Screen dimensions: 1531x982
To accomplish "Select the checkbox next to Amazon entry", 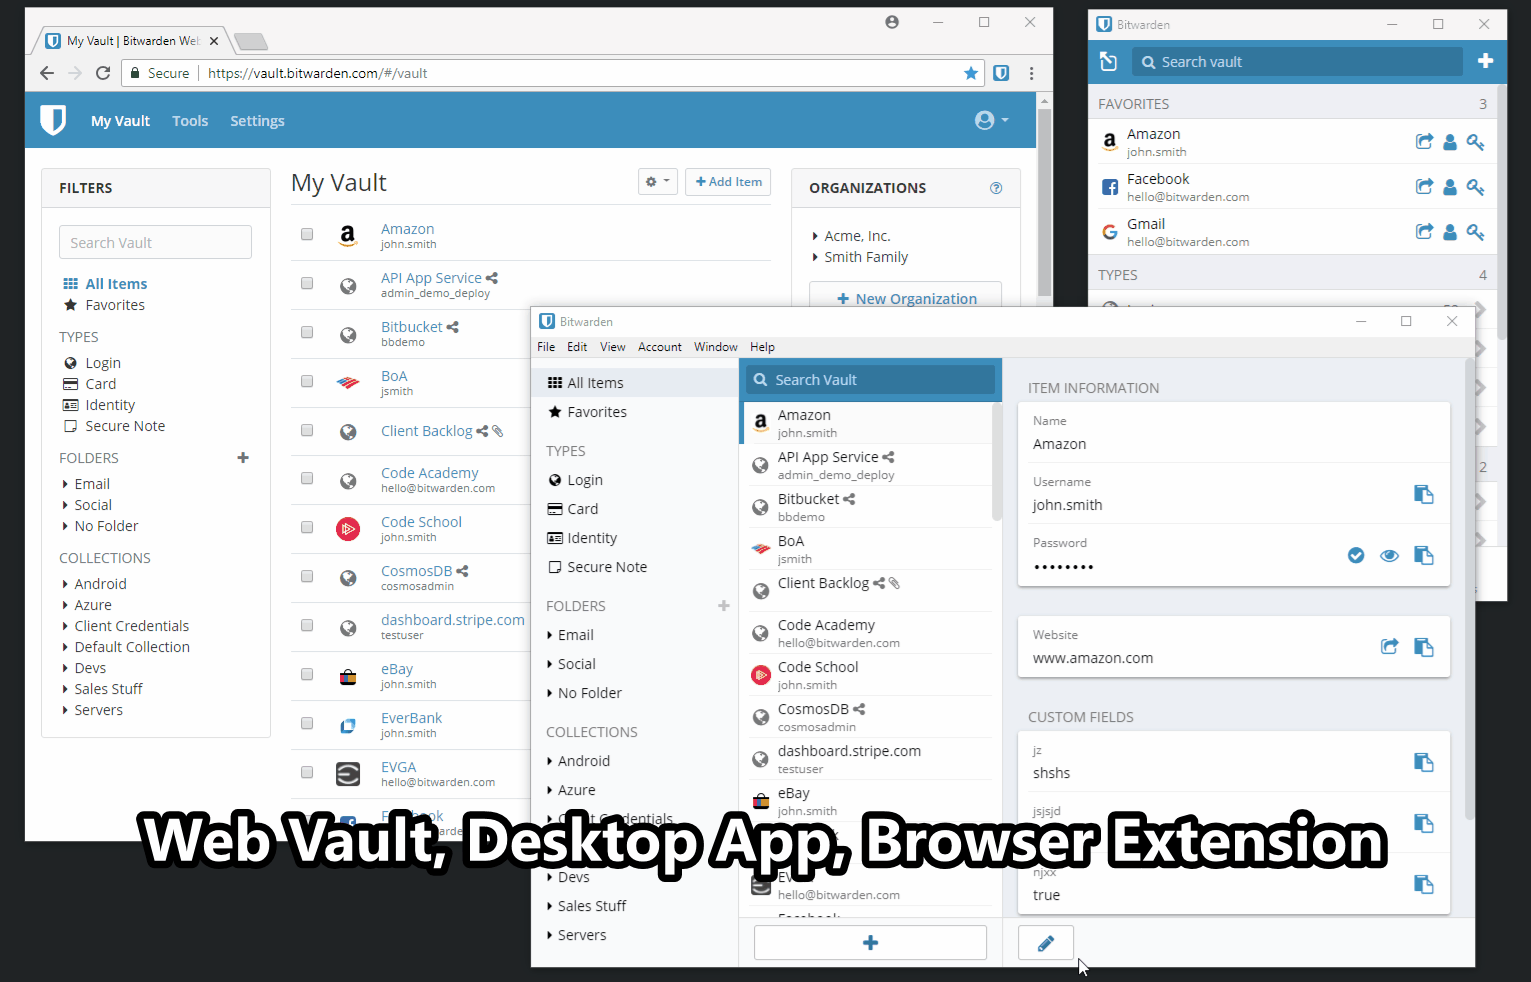I will [307, 234].
